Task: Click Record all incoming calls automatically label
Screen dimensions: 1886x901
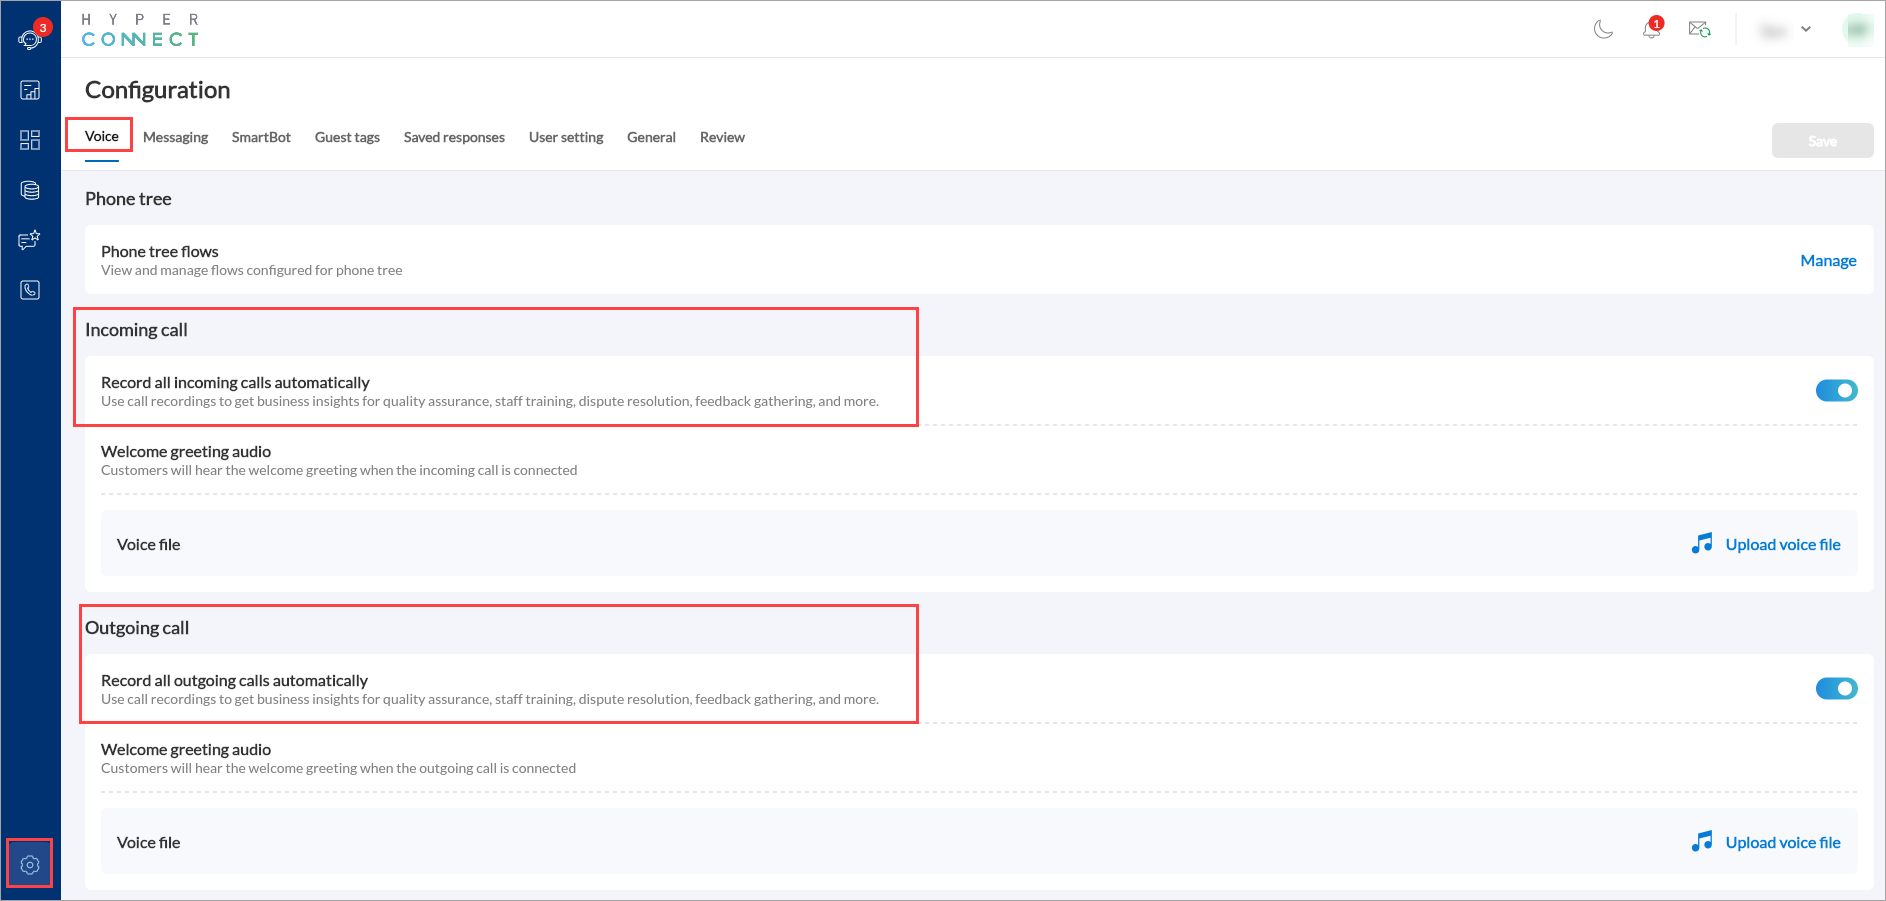Action: (235, 382)
